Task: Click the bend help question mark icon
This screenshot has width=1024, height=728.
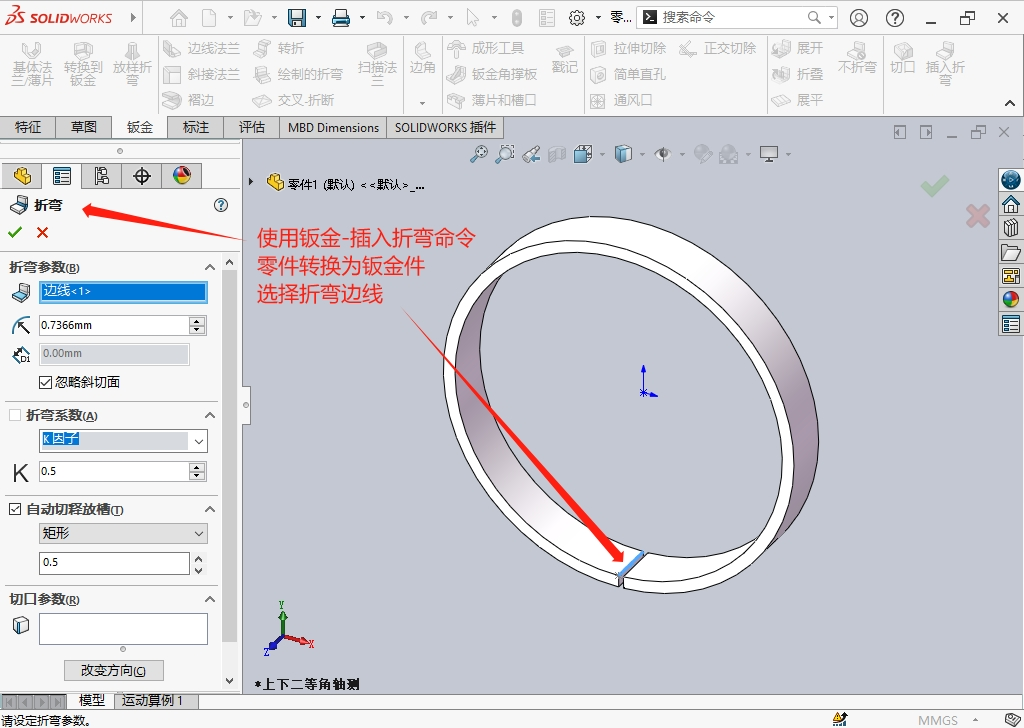Action: pyautogui.click(x=221, y=205)
